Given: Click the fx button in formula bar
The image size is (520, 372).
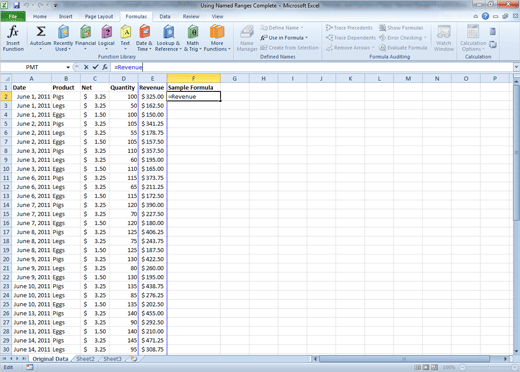Looking at the screenshot, I should [105, 67].
